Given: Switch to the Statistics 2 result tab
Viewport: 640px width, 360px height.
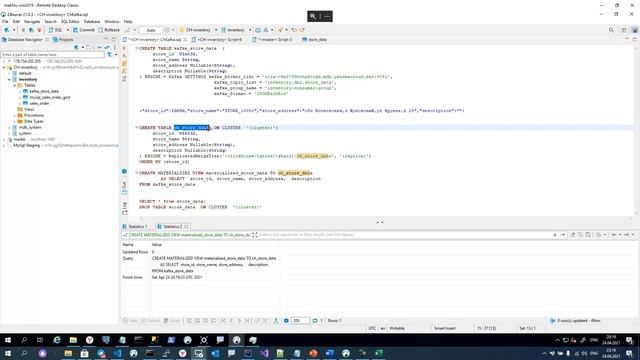Looking at the screenshot, I should pos(173,227).
